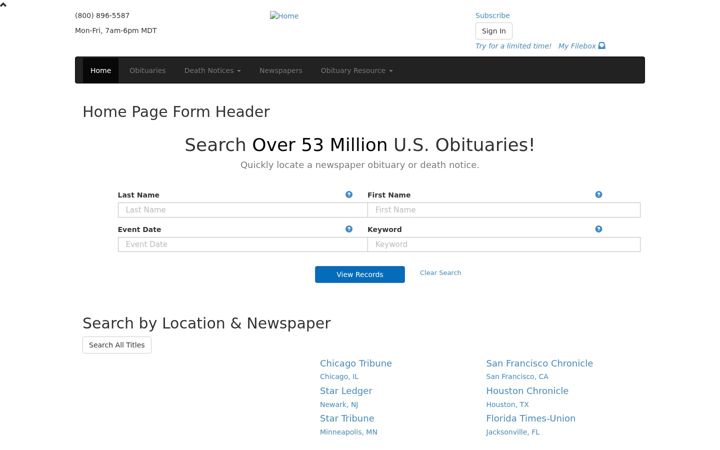The width and height of the screenshot is (720, 450).
Task: Click the San Francisco, CA location link
Action: coord(517,377)
